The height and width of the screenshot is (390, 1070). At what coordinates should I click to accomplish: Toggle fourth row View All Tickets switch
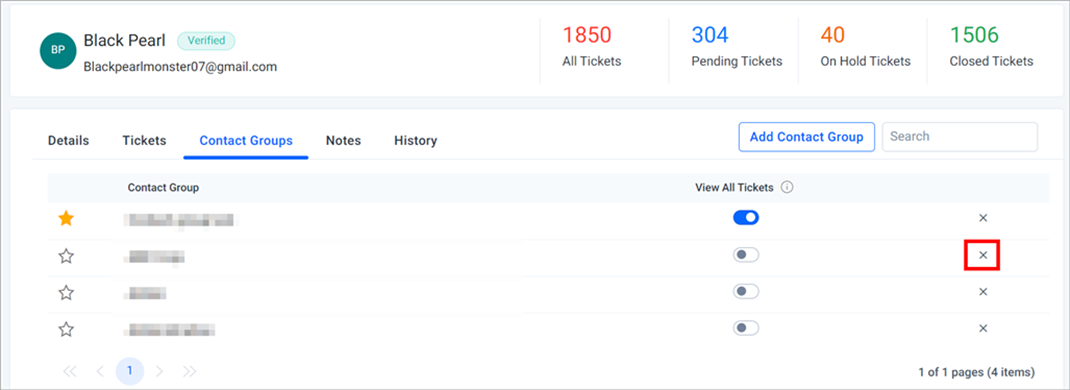[746, 329]
